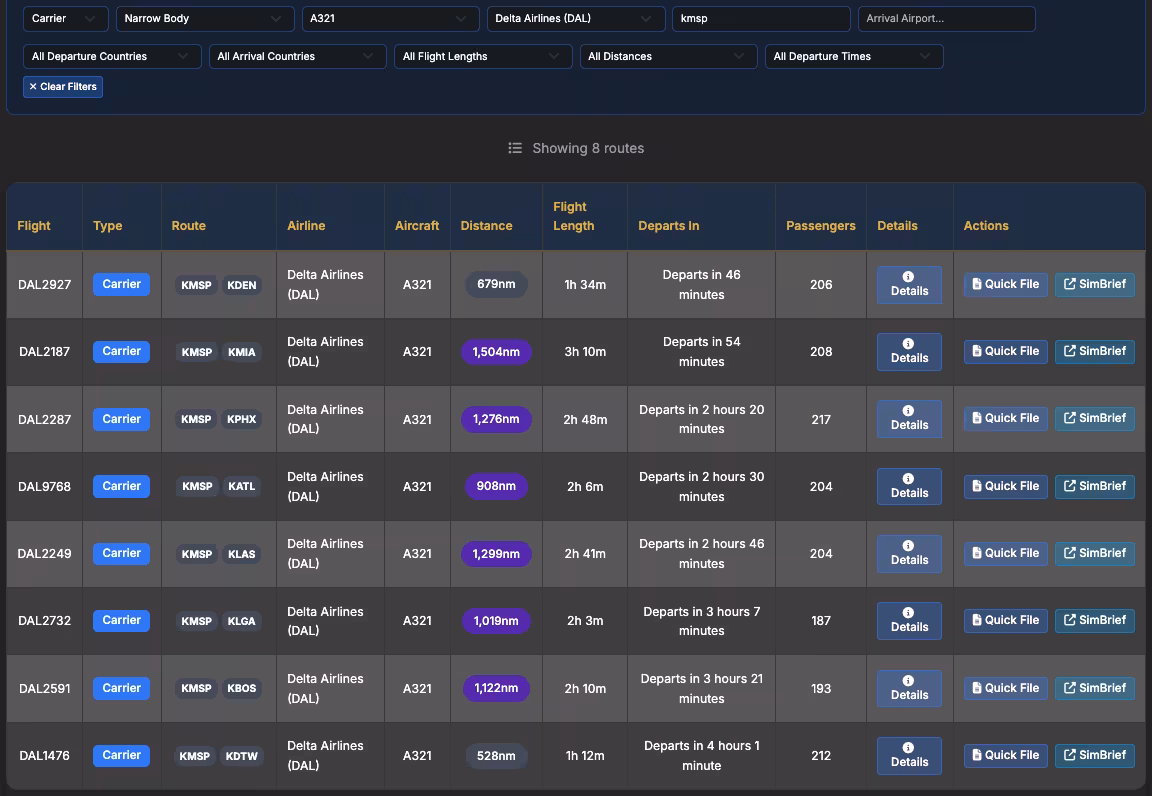
Task: Open the Delta Airlines (DAL) airline dropdown
Action: coord(576,18)
